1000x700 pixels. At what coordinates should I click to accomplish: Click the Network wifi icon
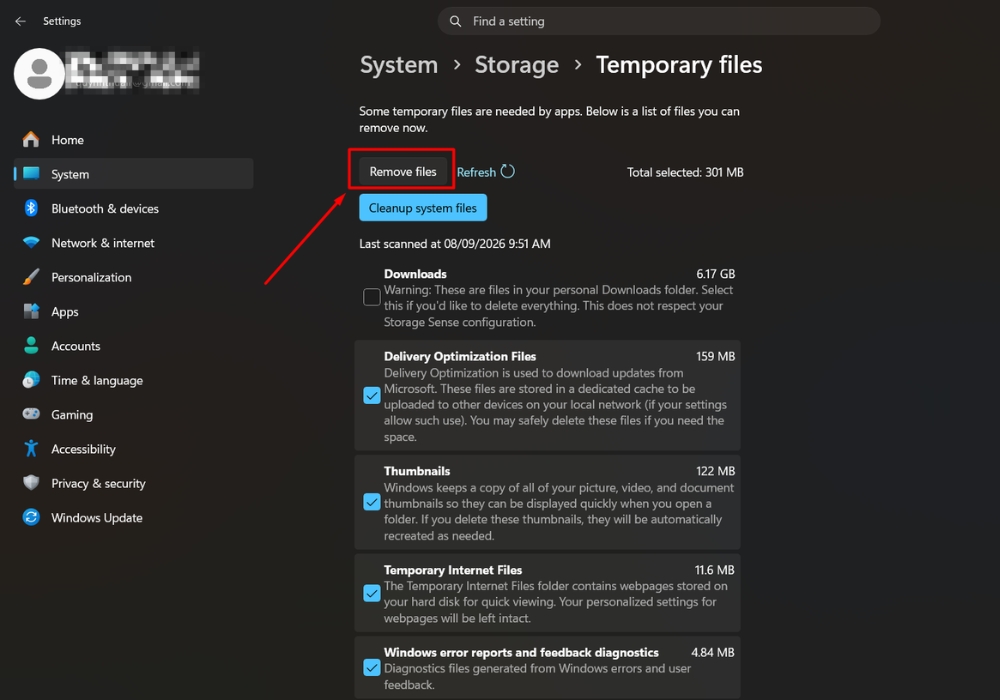31,242
